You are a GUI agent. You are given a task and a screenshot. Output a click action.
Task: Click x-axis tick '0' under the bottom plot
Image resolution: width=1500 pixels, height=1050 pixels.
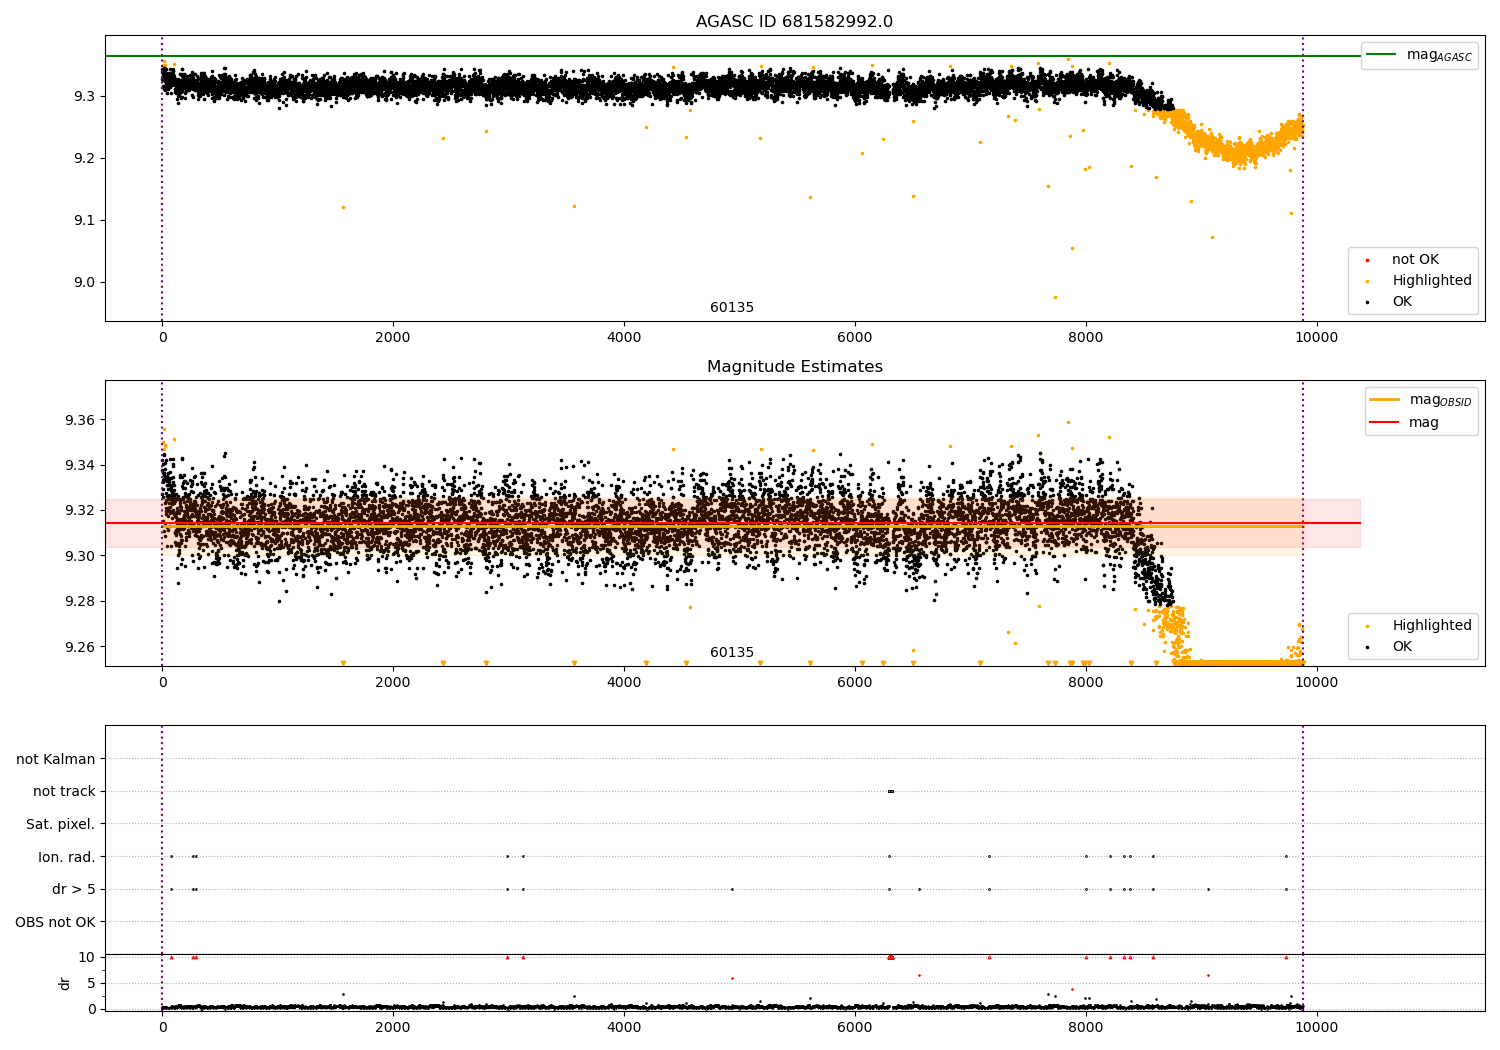(162, 1028)
